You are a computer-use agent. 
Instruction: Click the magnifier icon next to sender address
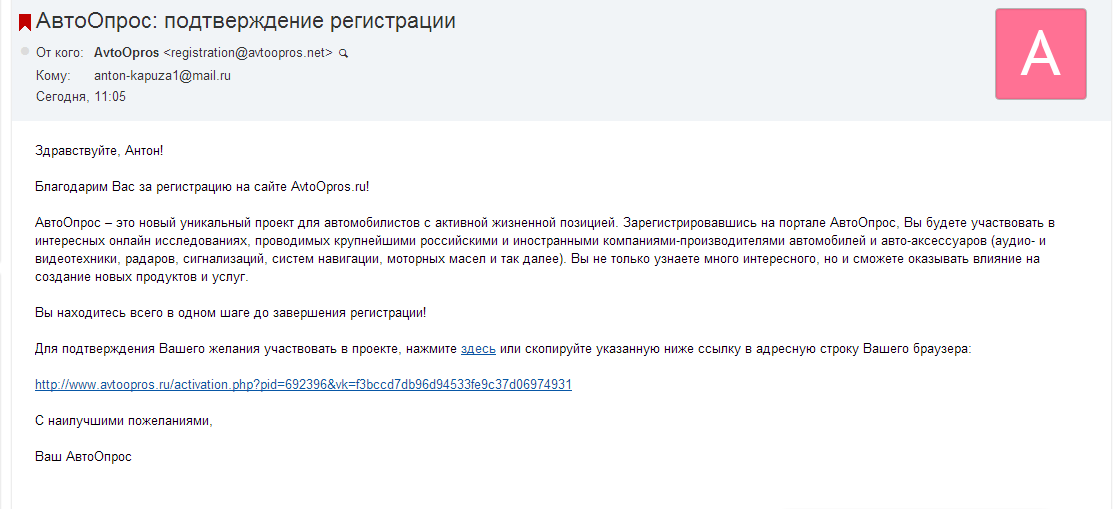click(x=343, y=53)
